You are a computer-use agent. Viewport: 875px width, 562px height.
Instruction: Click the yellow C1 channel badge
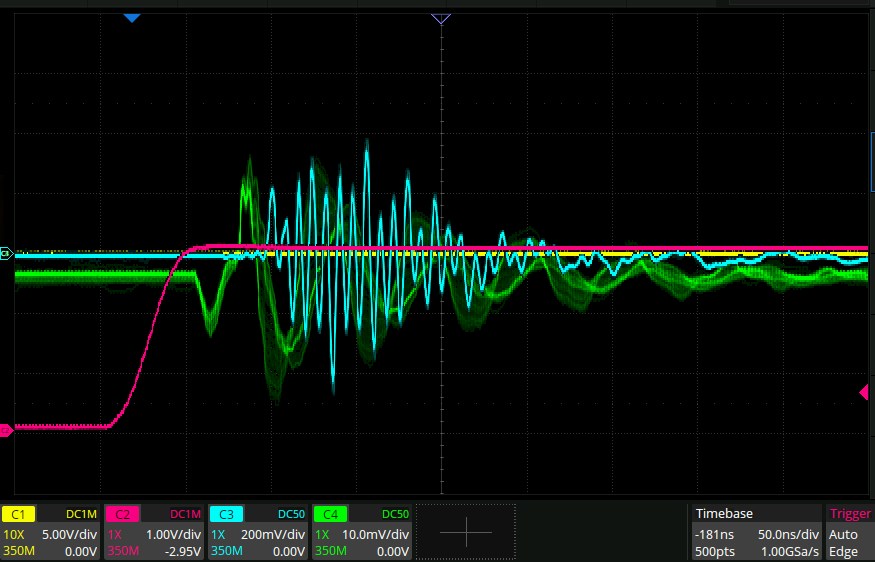pyautogui.click(x=19, y=514)
